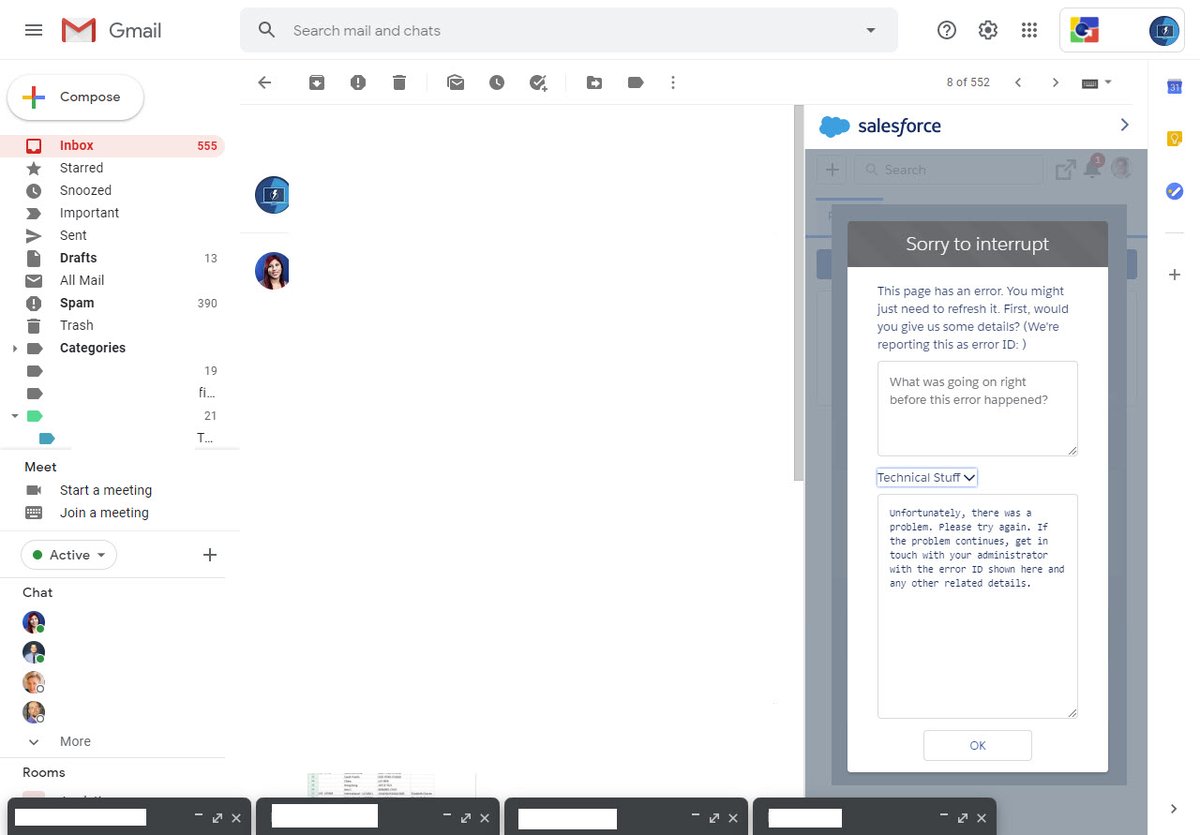Go to the older conversation arrow
The image size is (1200, 835).
point(1055,82)
